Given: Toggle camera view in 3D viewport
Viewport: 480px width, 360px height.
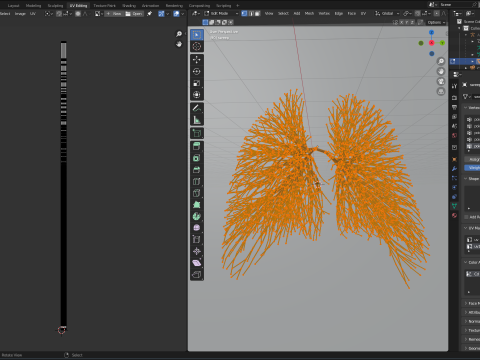Looking at the screenshot, I should [441, 81].
